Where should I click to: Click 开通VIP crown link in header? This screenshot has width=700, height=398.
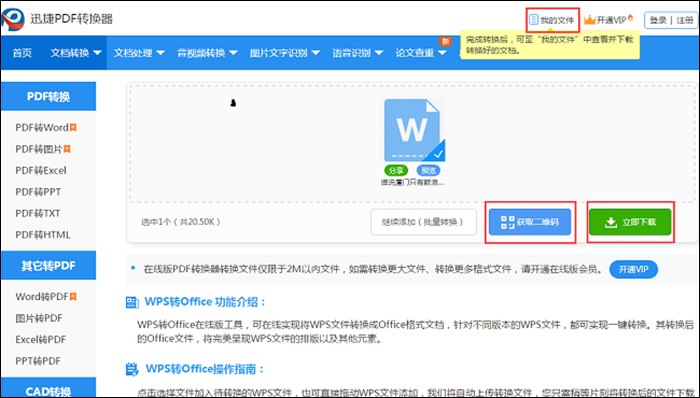click(x=608, y=20)
